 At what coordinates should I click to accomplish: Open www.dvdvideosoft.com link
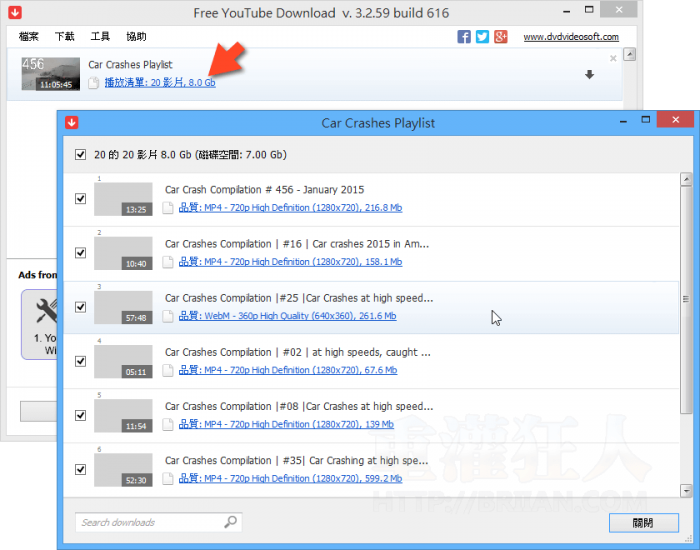point(571,37)
